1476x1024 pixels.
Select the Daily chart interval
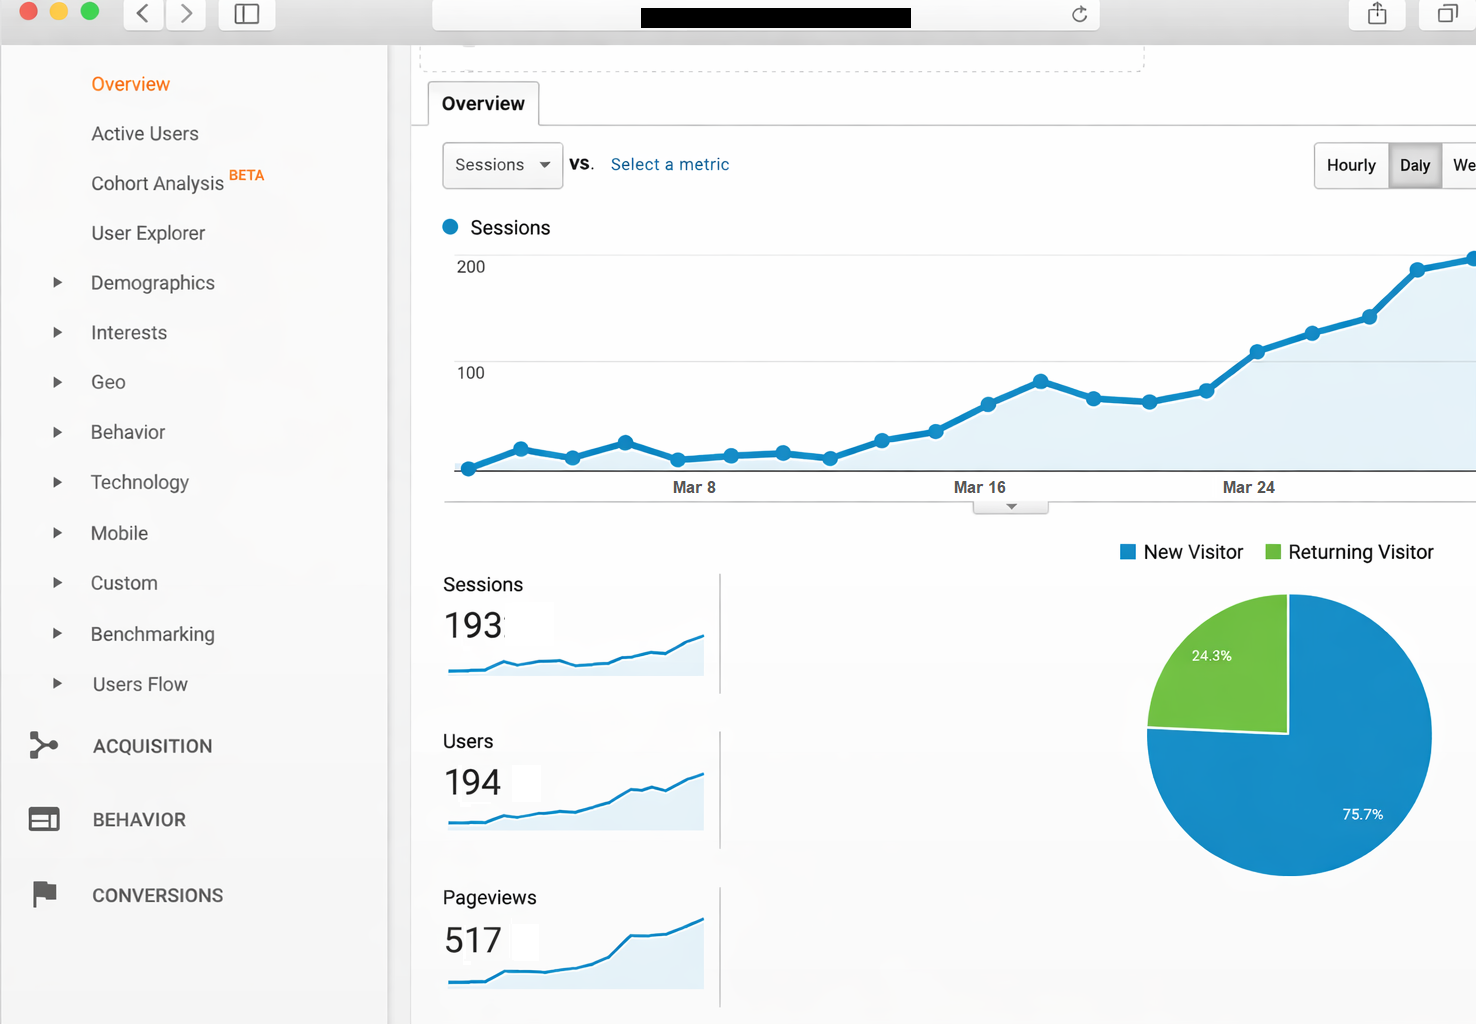(1414, 165)
